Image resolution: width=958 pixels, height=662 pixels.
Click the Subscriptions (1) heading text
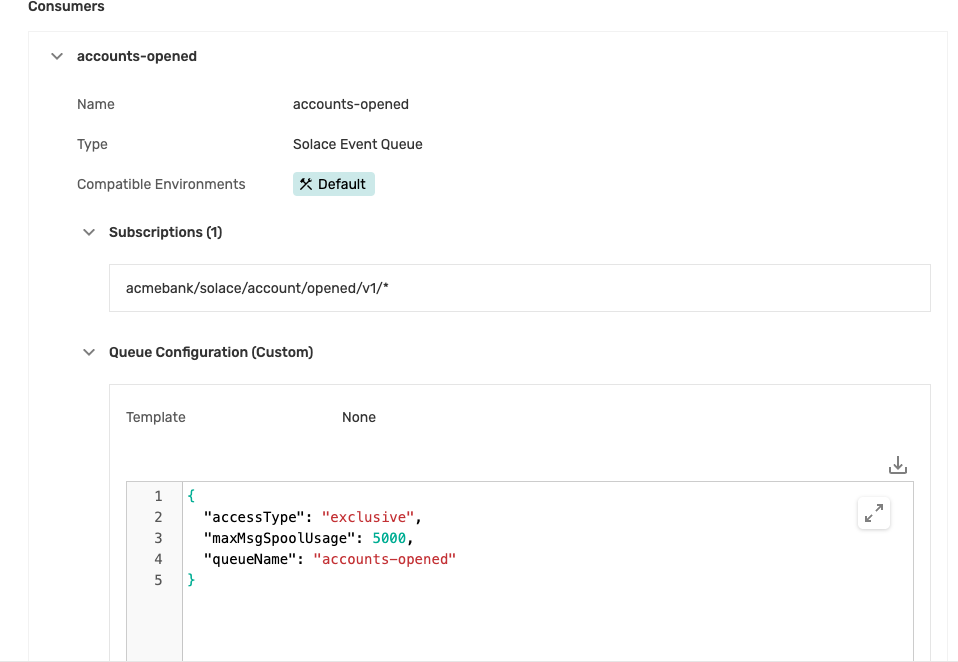tap(165, 232)
